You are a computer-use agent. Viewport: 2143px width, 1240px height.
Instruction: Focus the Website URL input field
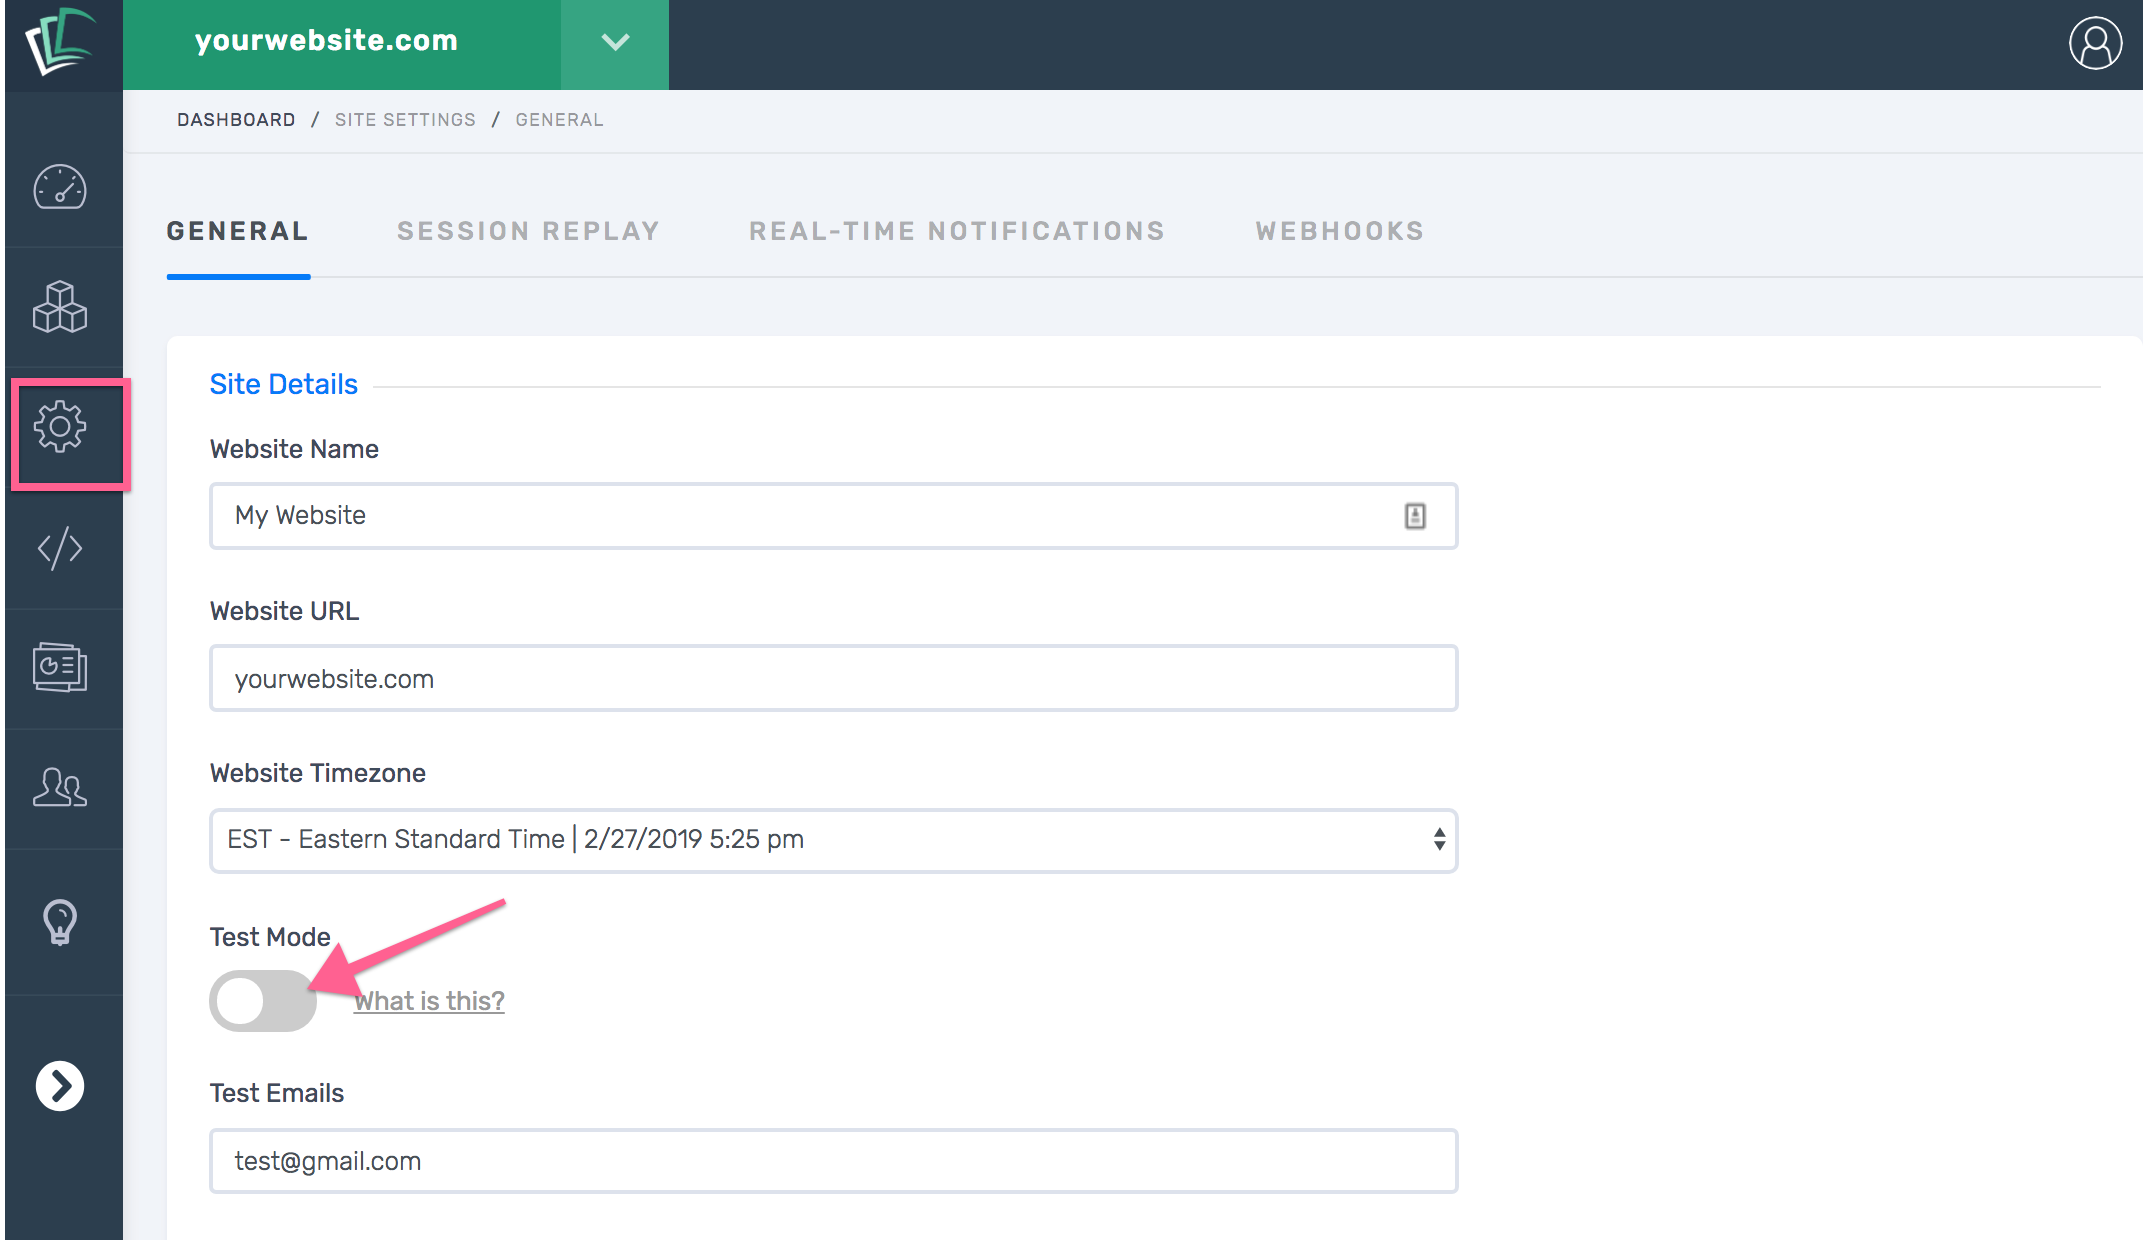(x=834, y=679)
